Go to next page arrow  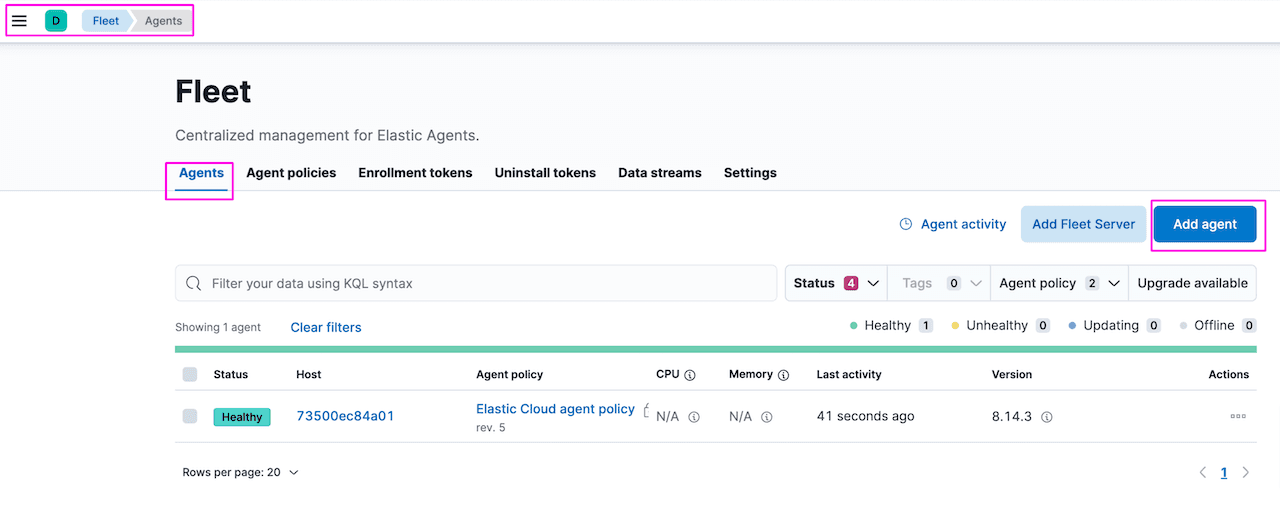click(x=1246, y=472)
